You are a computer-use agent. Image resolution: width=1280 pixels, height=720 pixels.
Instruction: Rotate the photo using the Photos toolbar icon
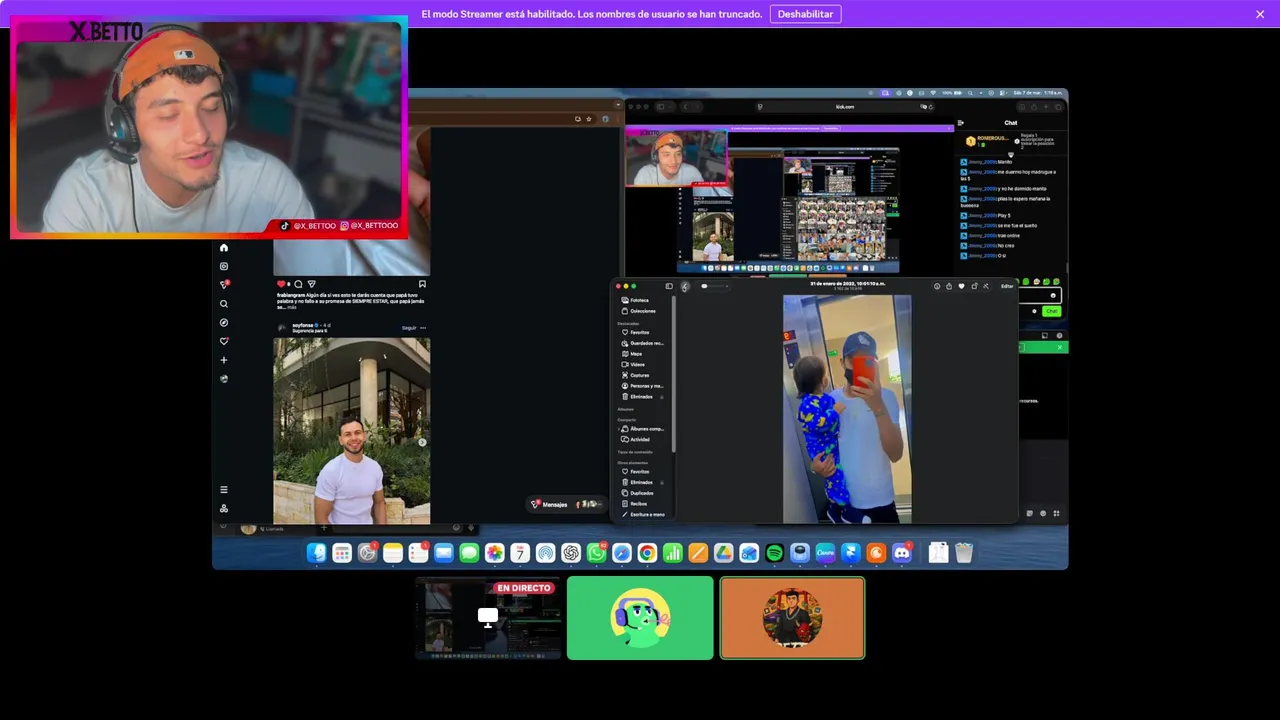(x=974, y=286)
